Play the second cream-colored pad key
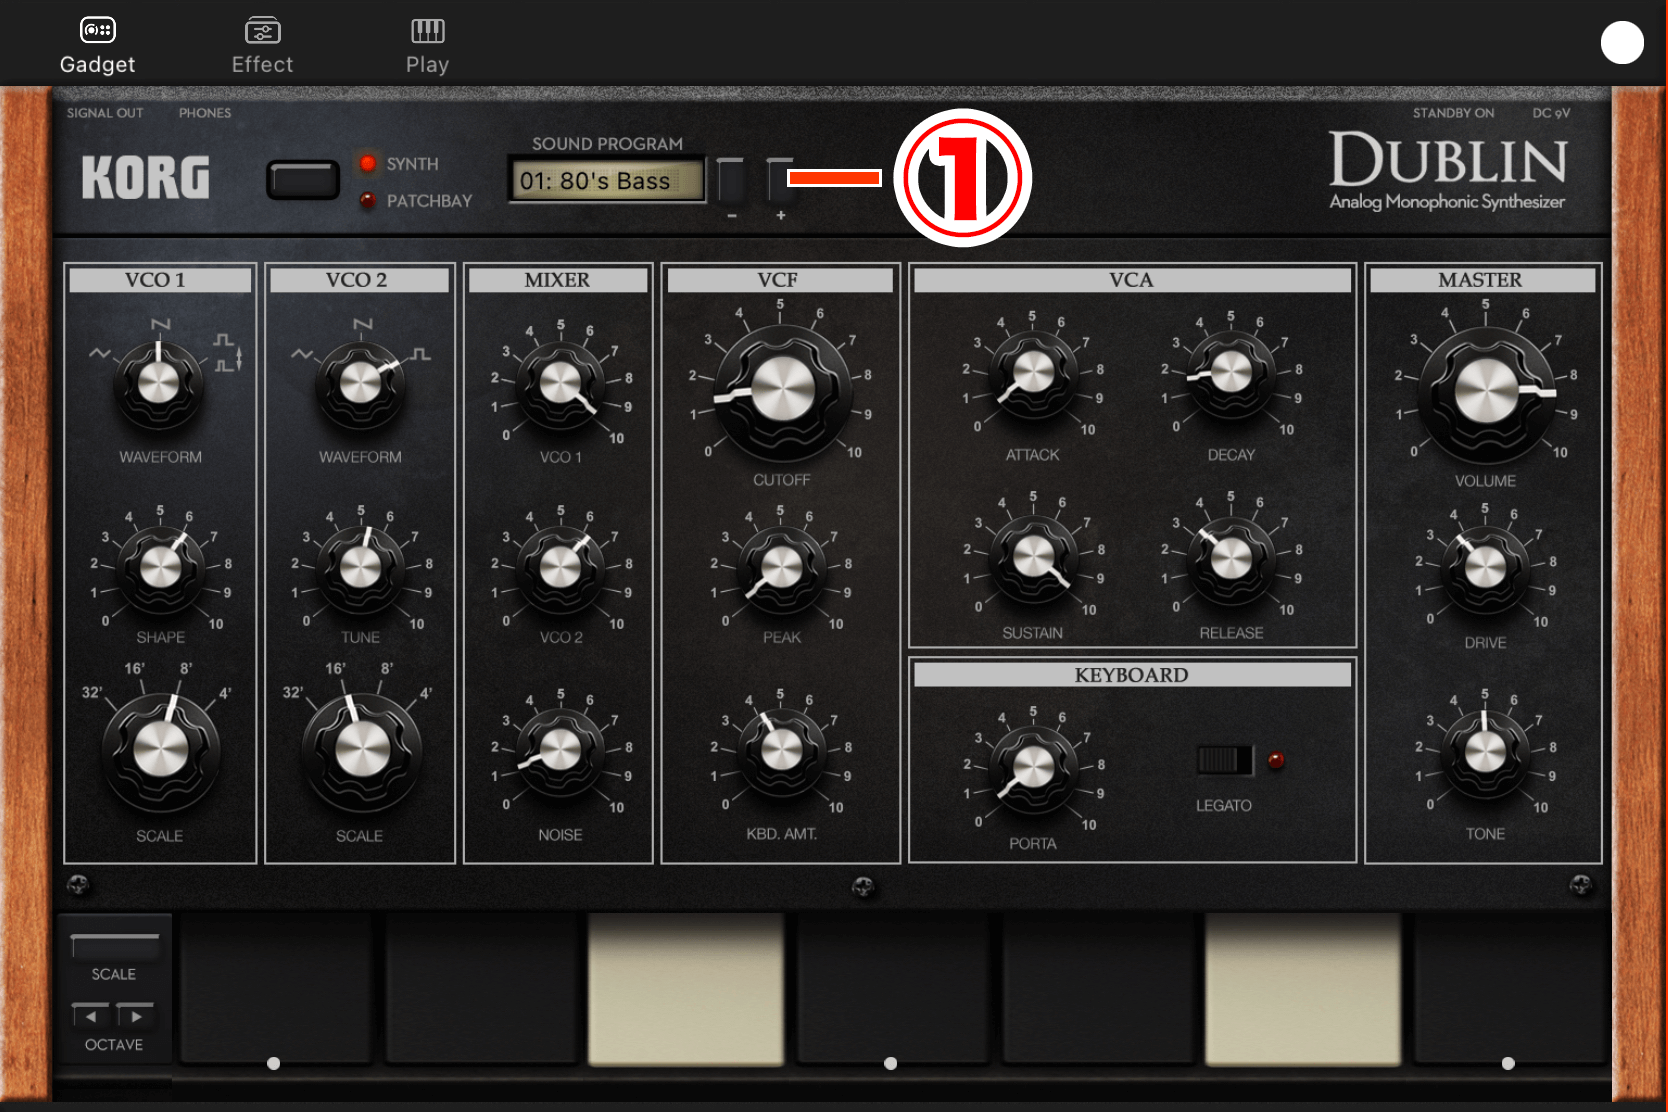The image size is (1668, 1112). point(1302,989)
